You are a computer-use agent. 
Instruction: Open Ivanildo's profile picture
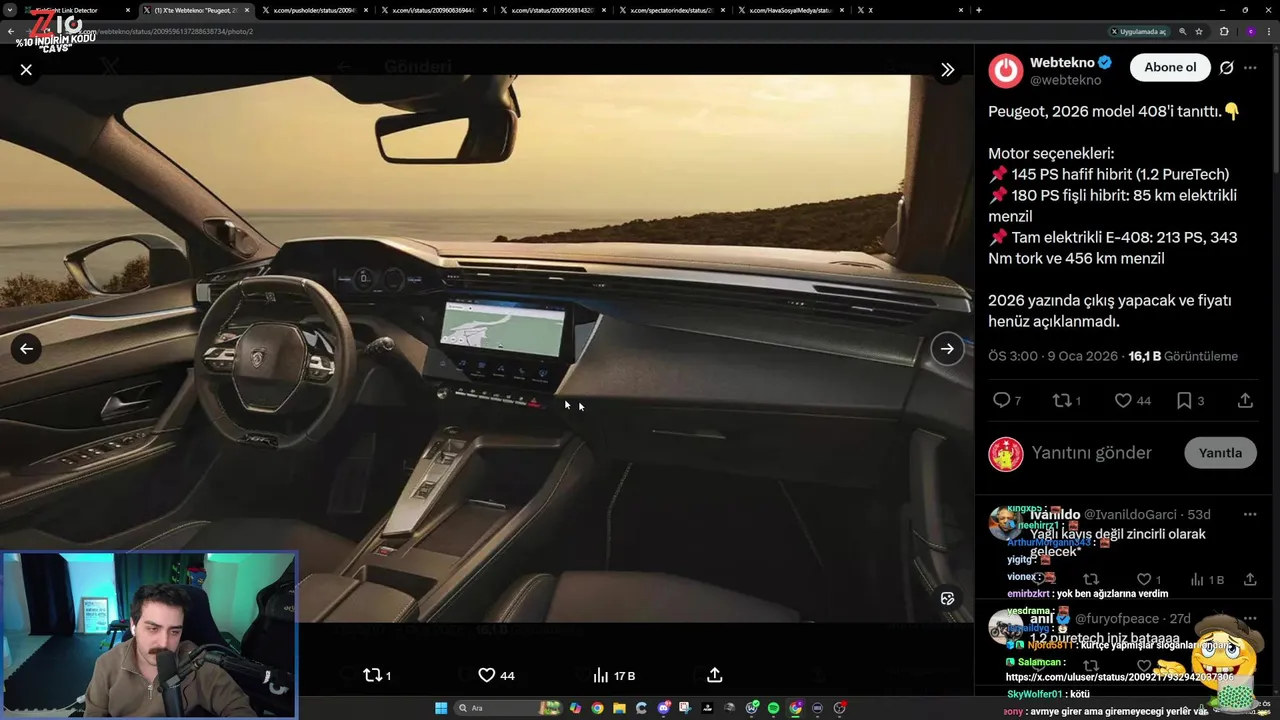(x=1004, y=522)
